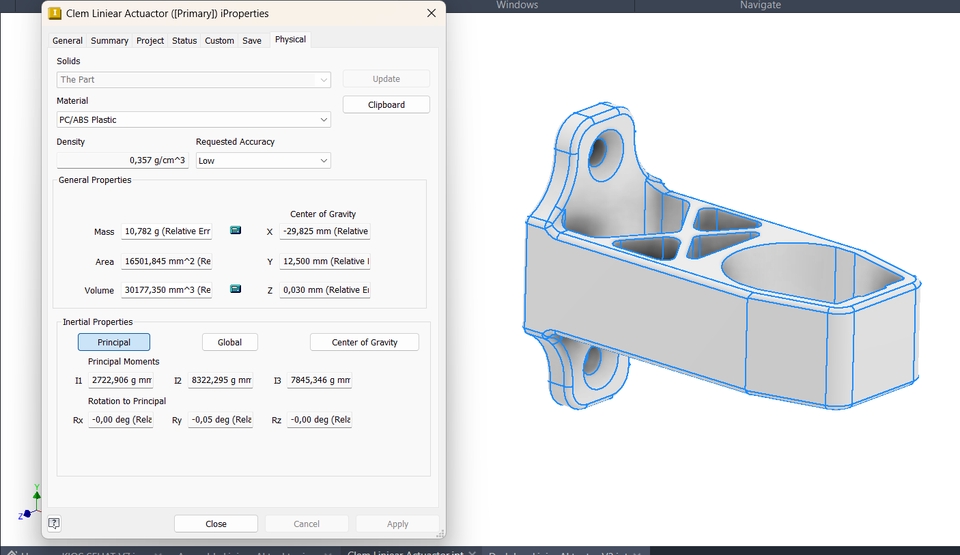Viewport: 960px width, 555px height.
Task: Click the I2 principal moment field
Action: point(220,380)
